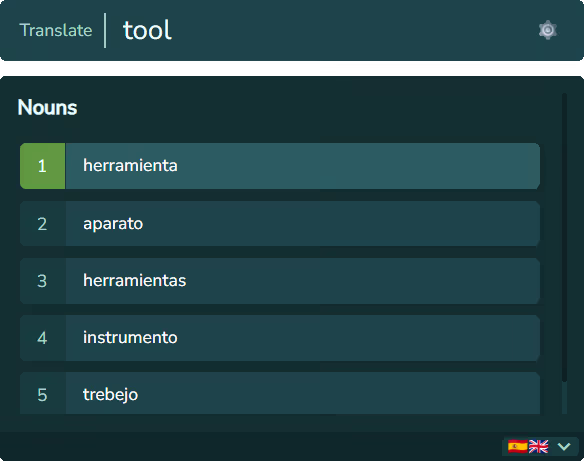Expand the language pair dropdown chevron

pyautogui.click(x=564, y=446)
